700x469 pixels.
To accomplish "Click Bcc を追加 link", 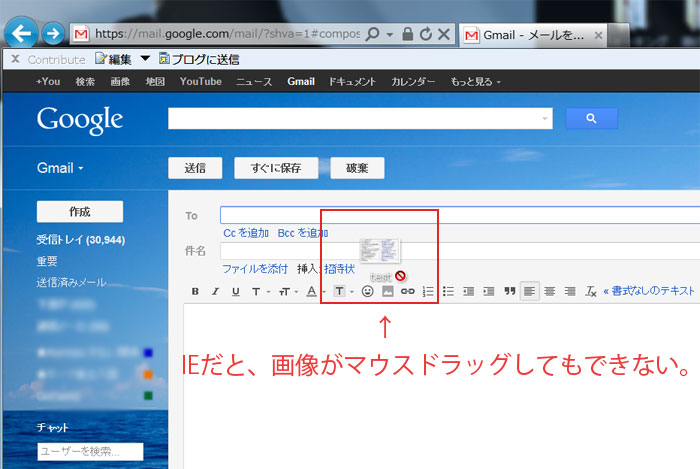I will [x=303, y=233].
